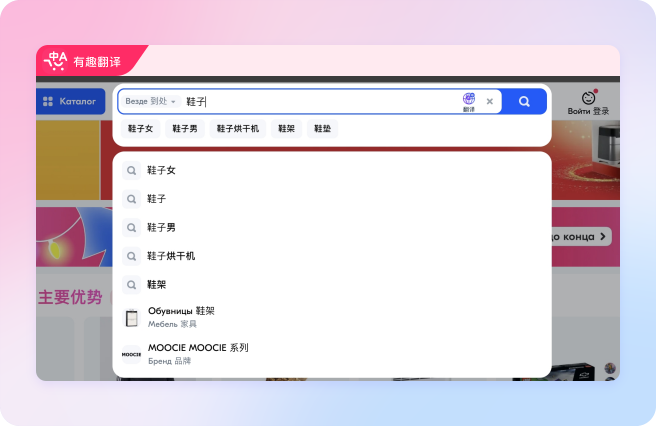Image resolution: width=656 pixels, height=426 pixels.
Task: Click the Бренд 品牌 subtitle text
Action: (169, 361)
